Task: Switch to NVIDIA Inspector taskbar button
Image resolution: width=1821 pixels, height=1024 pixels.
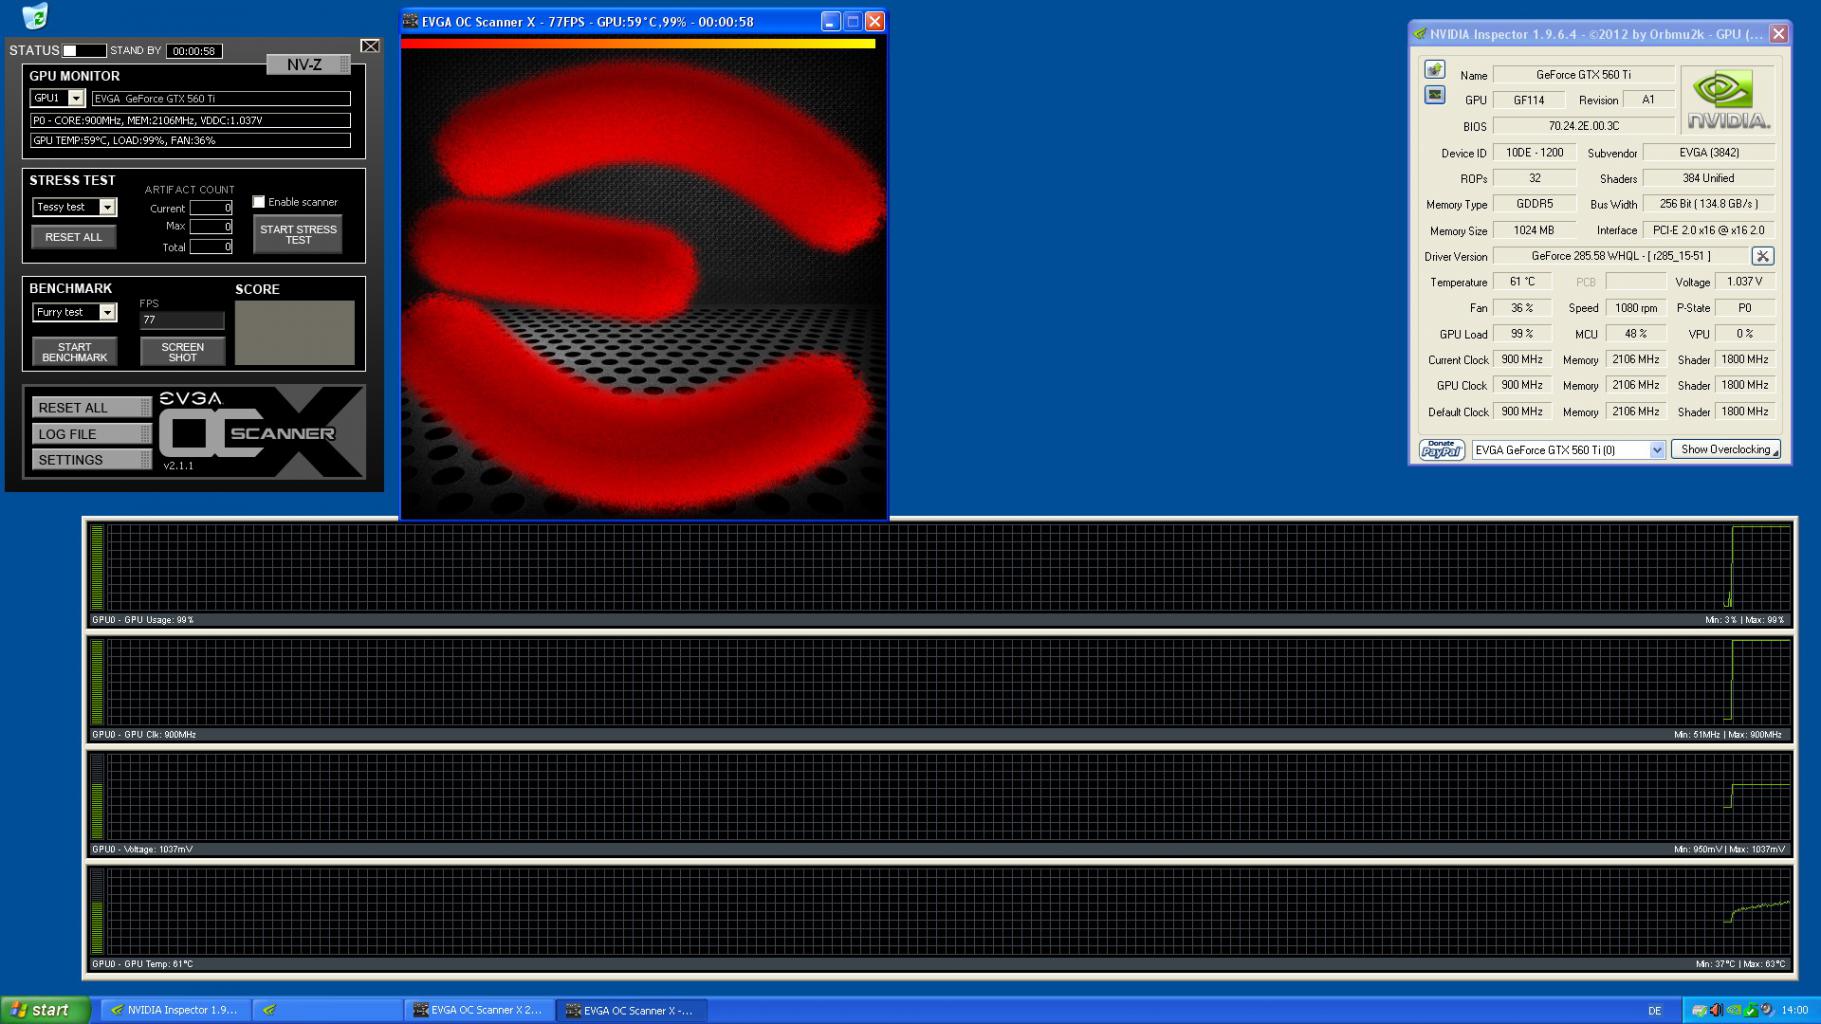Action: (x=174, y=1010)
